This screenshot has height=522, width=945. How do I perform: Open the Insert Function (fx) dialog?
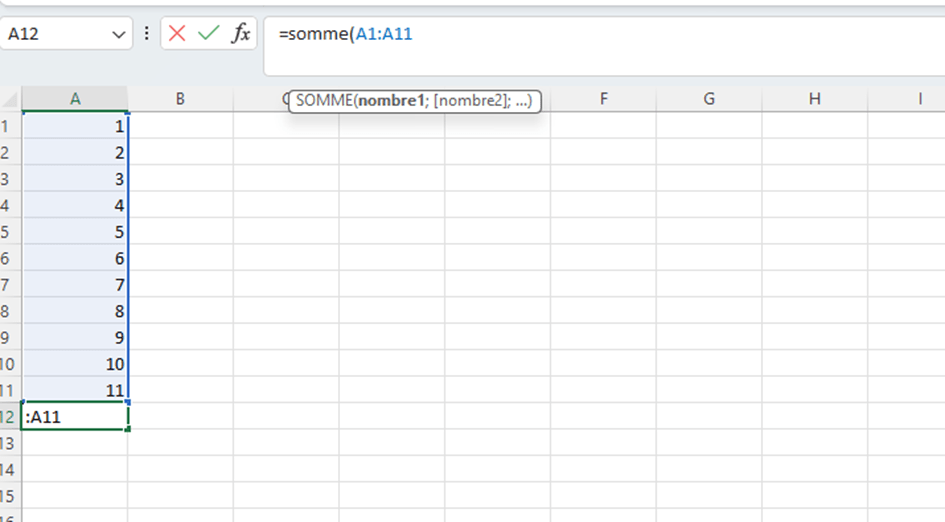pos(241,33)
